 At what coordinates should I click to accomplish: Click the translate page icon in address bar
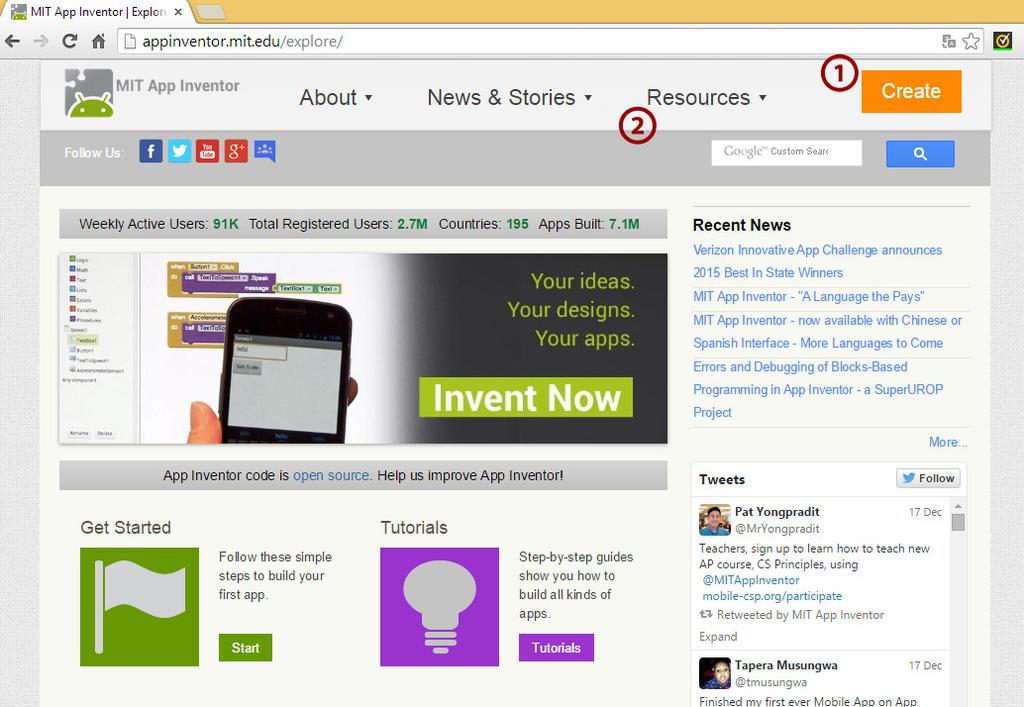pos(949,42)
